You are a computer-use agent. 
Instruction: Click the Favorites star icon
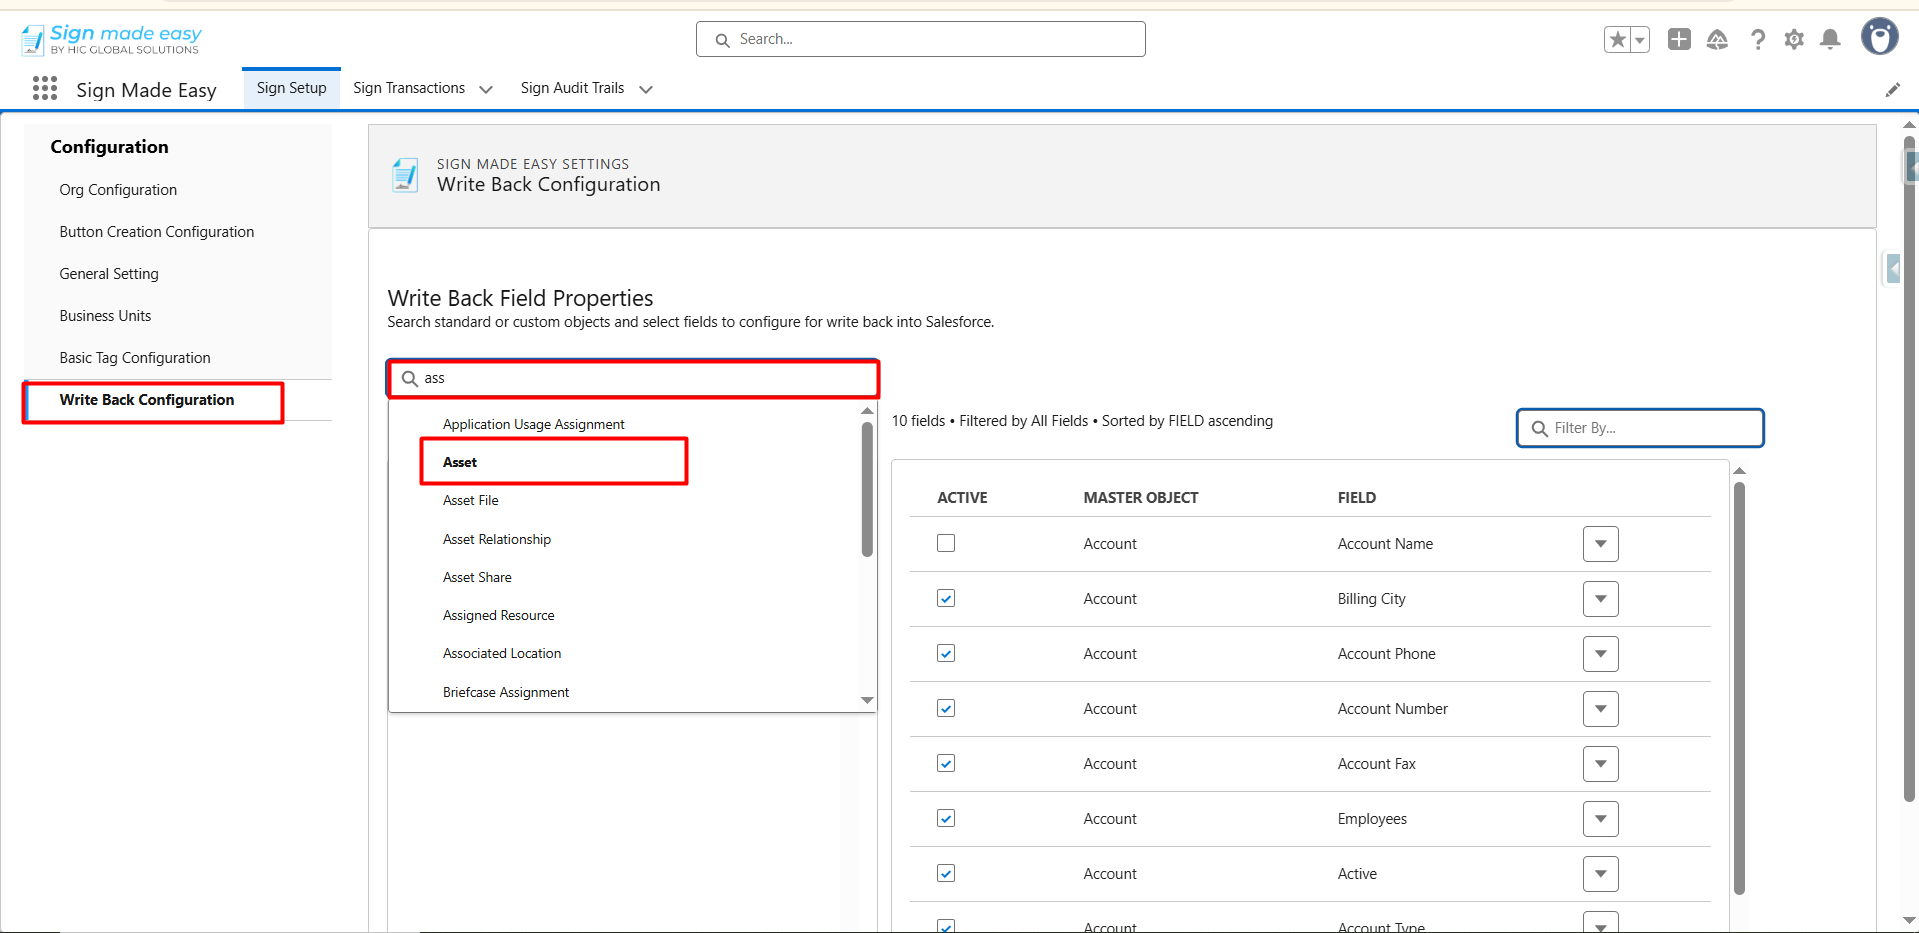[1617, 40]
